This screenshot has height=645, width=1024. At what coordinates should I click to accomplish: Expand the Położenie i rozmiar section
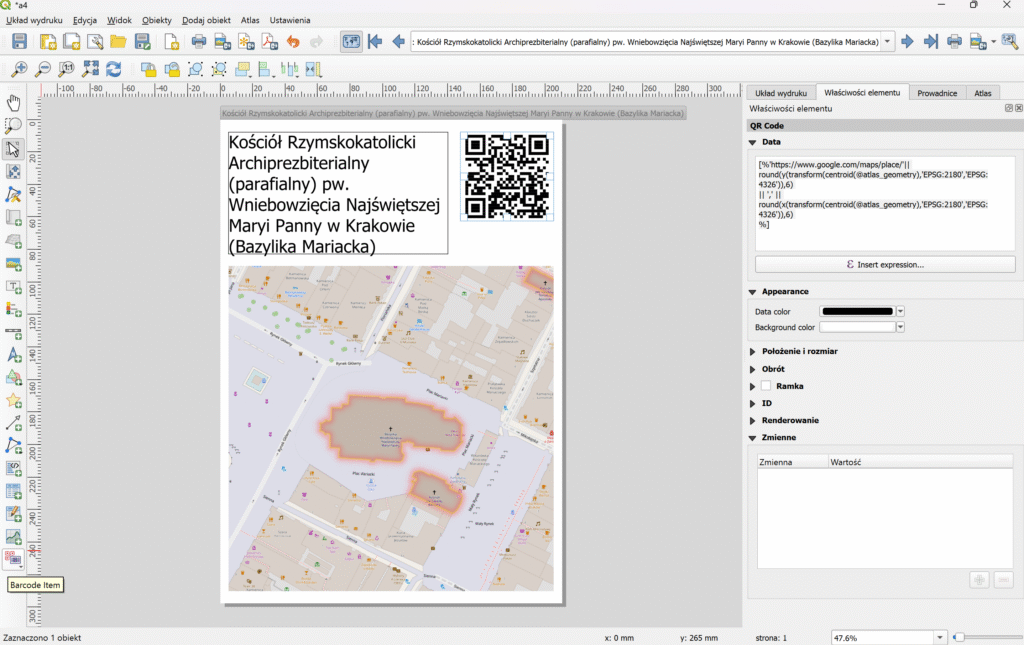tap(753, 352)
